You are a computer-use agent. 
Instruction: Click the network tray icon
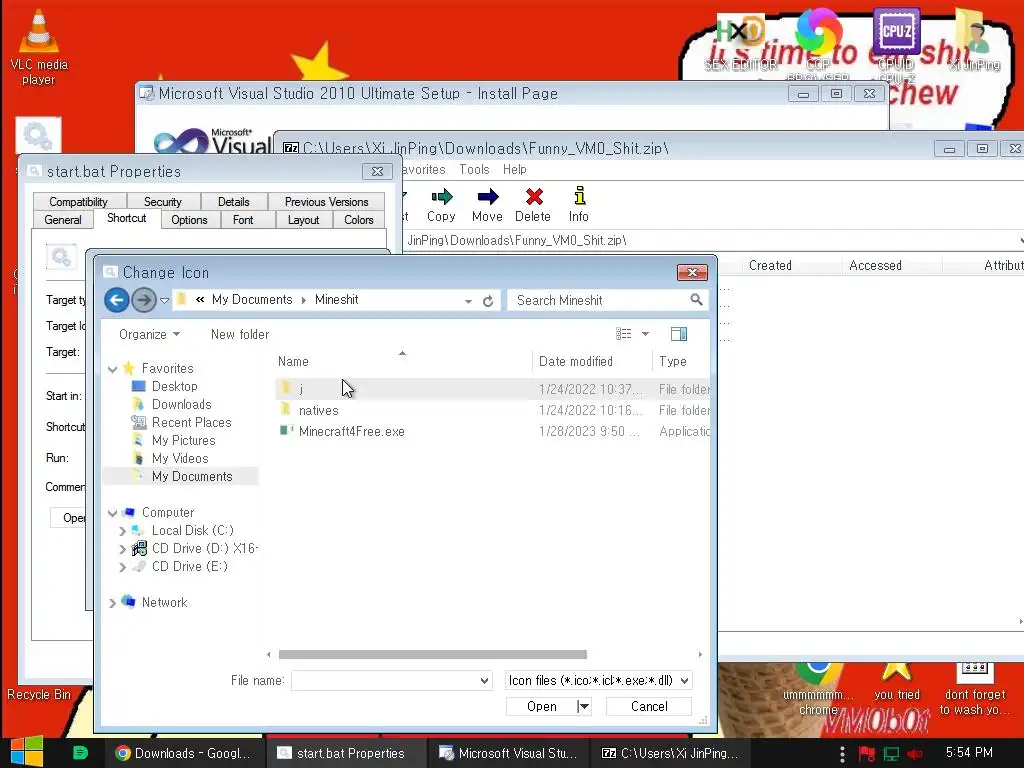pos(891,754)
